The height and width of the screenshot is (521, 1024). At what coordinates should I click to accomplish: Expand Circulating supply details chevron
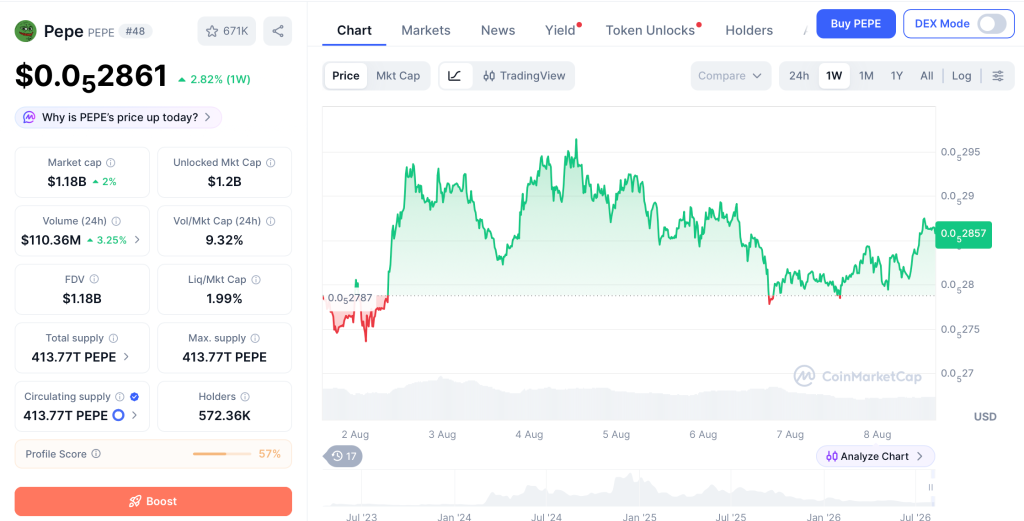click(x=135, y=415)
